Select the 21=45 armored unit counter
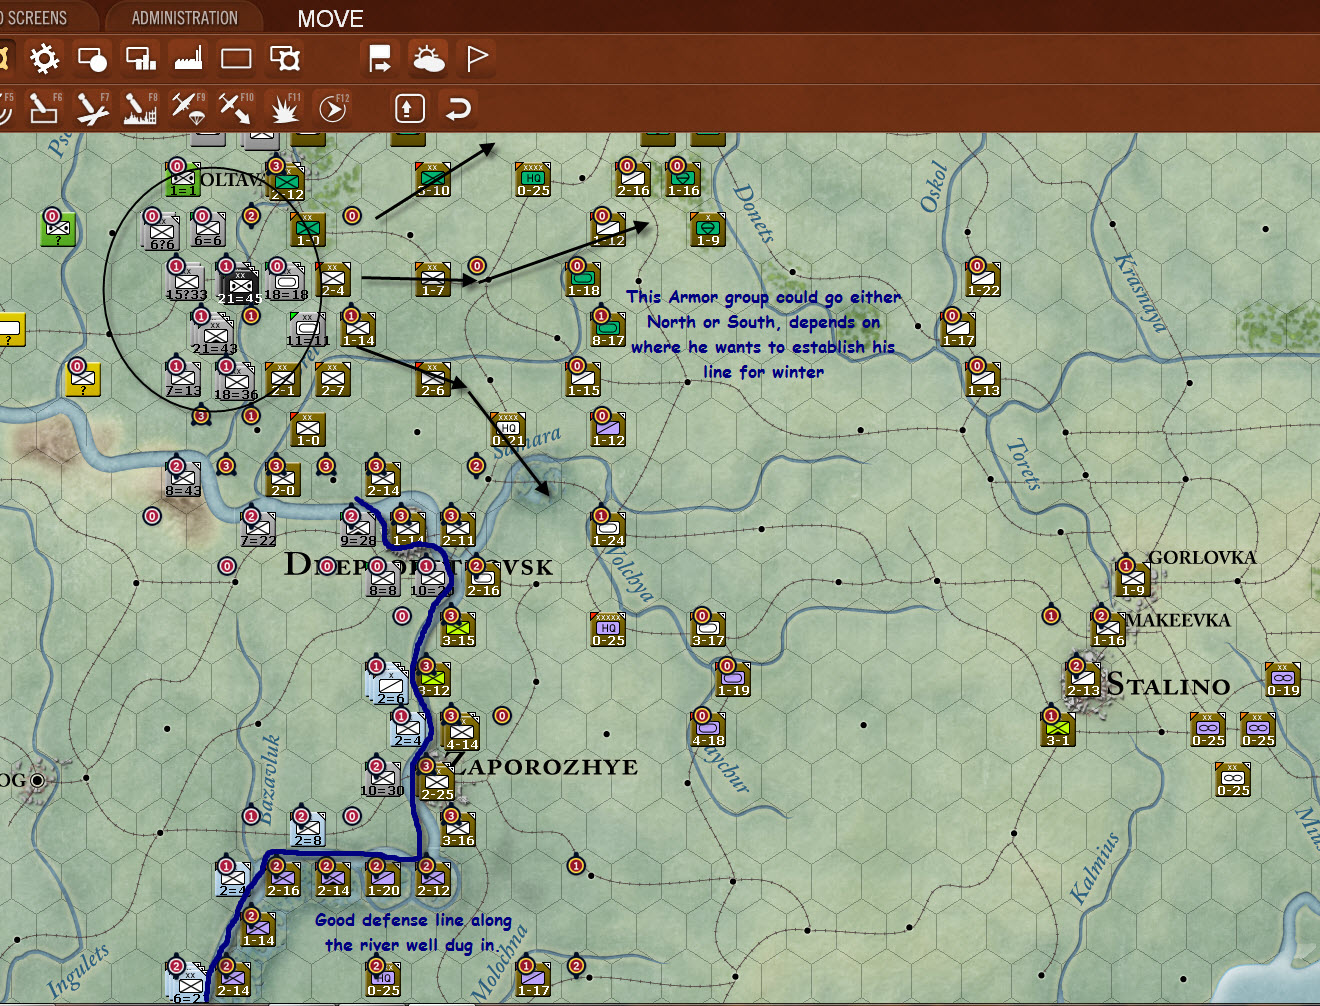Viewport: 1320px width, 1006px height. [x=239, y=285]
